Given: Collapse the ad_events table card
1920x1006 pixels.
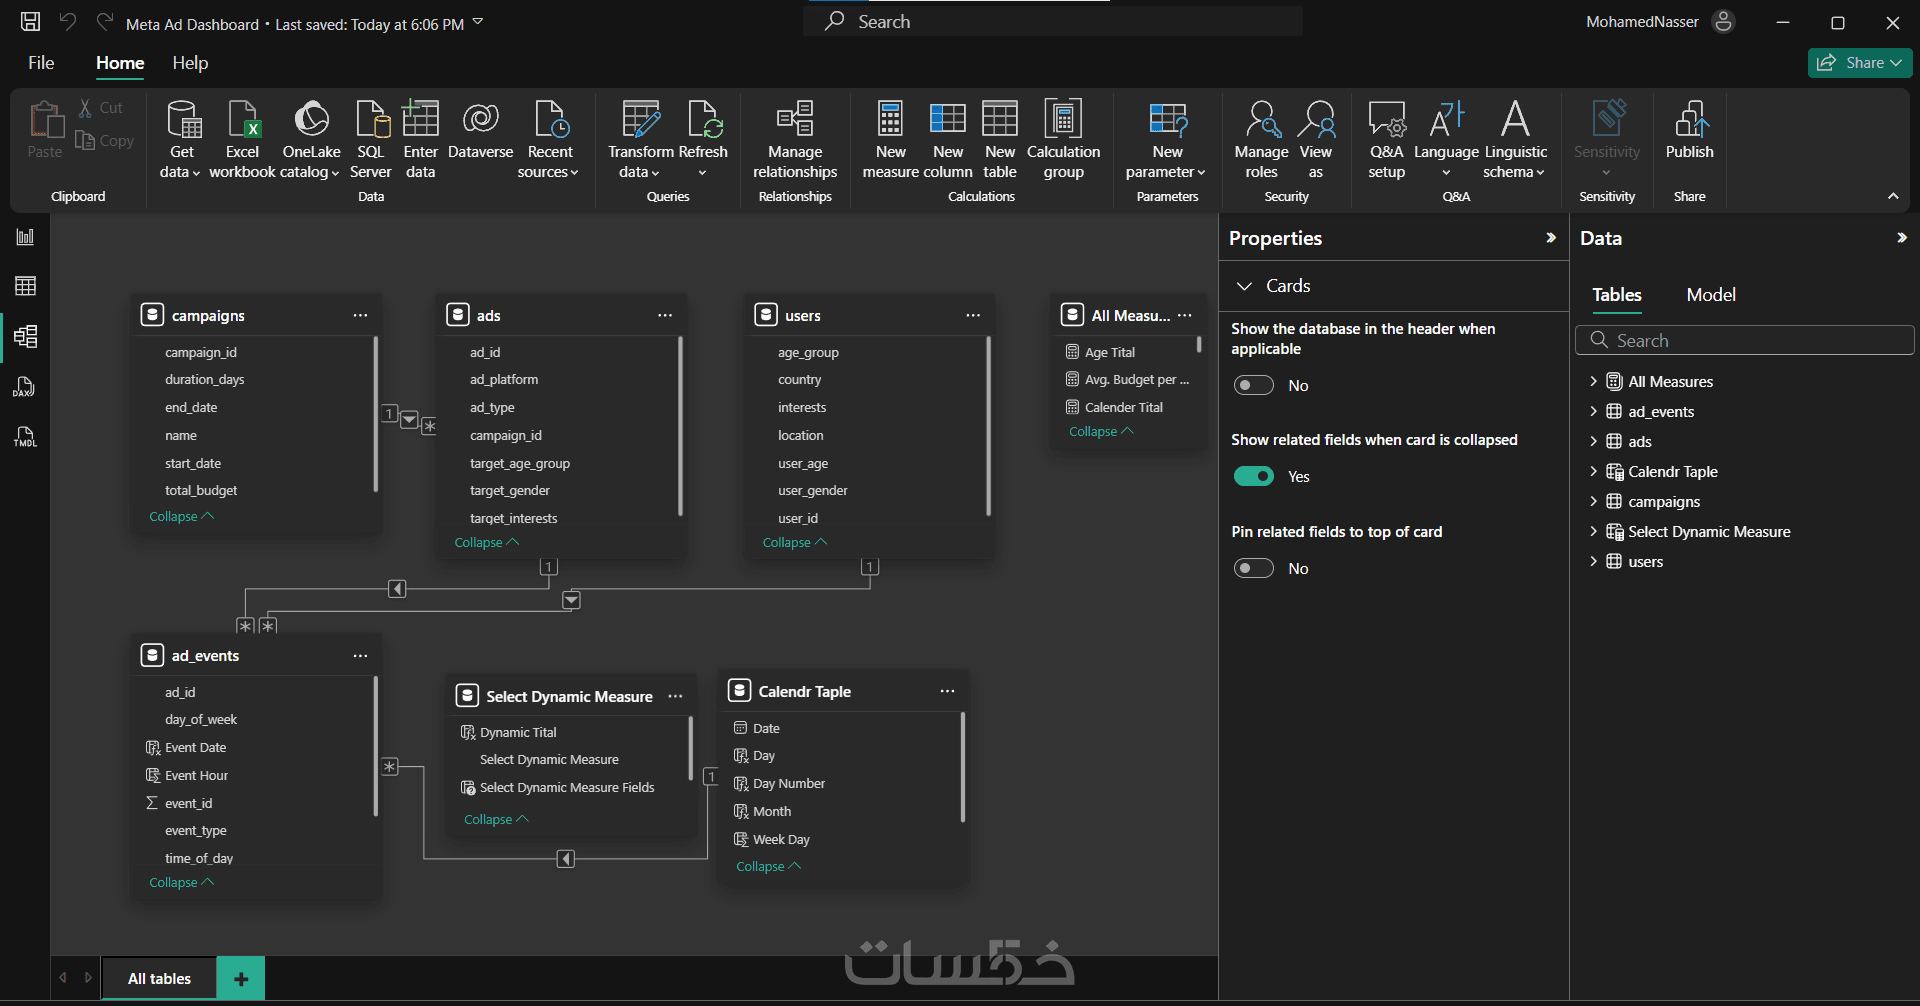Looking at the screenshot, I should 181,883.
